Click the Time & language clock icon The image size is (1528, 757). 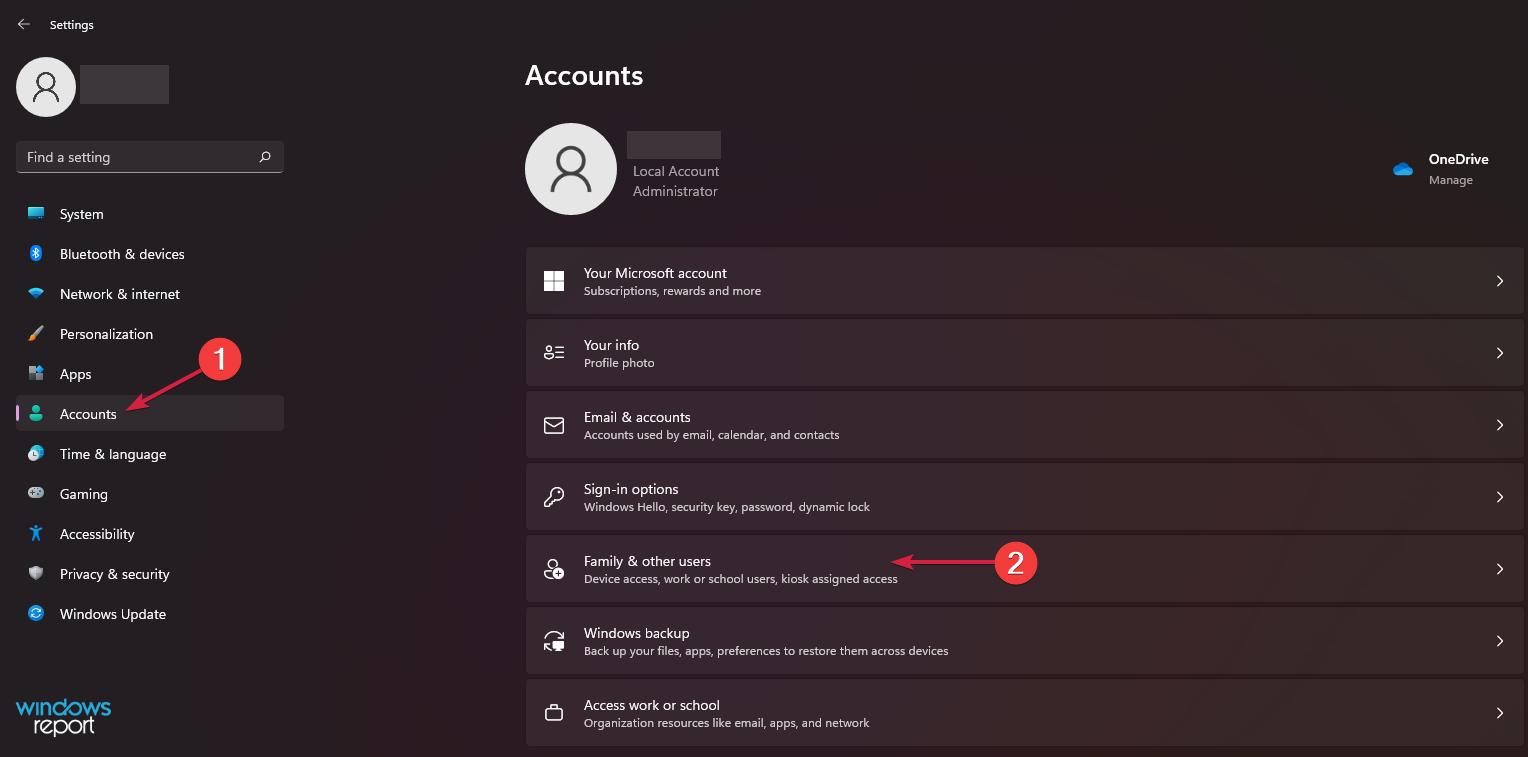(36, 454)
